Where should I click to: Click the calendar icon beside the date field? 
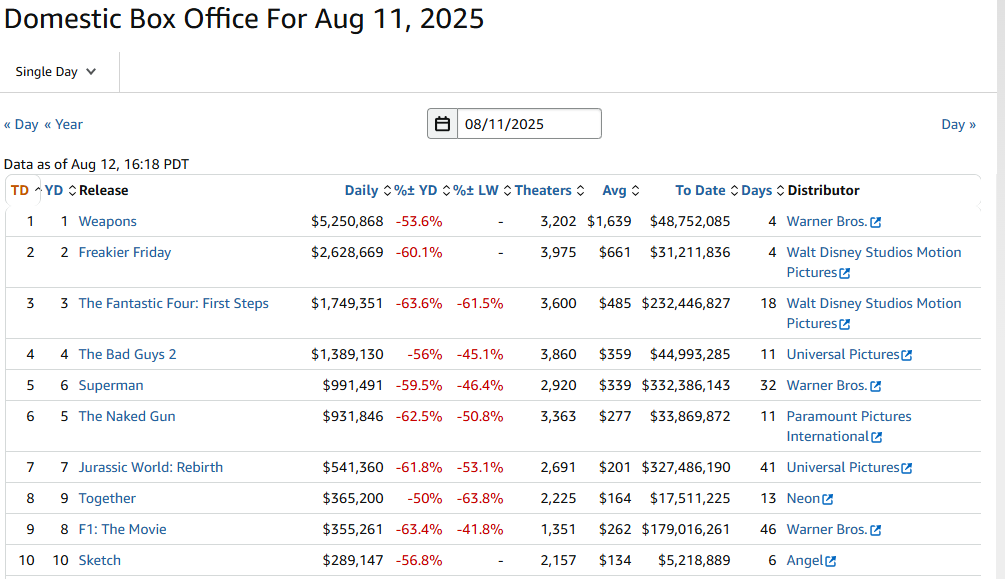(442, 124)
